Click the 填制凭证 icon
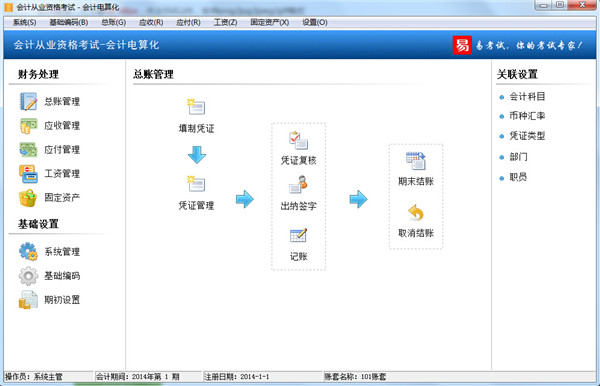The width and height of the screenshot is (600, 386). pyautogui.click(x=196, y=107)
